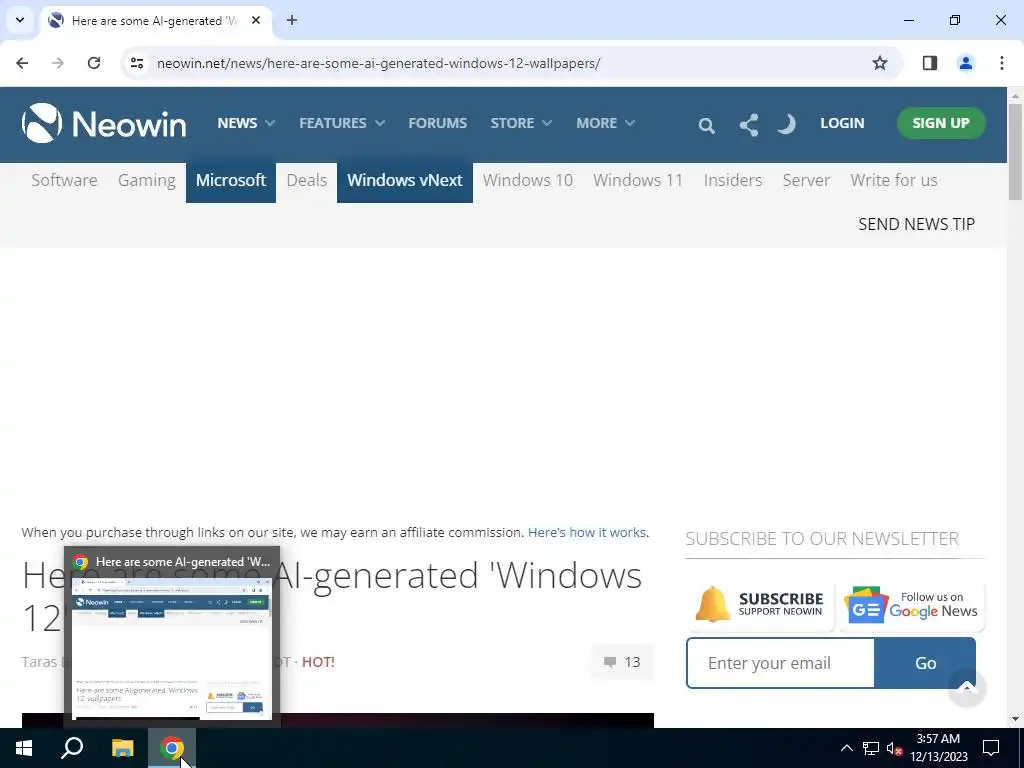The image size is (1024, 768).
Task: Select the Software category tab
Action: 64,180
